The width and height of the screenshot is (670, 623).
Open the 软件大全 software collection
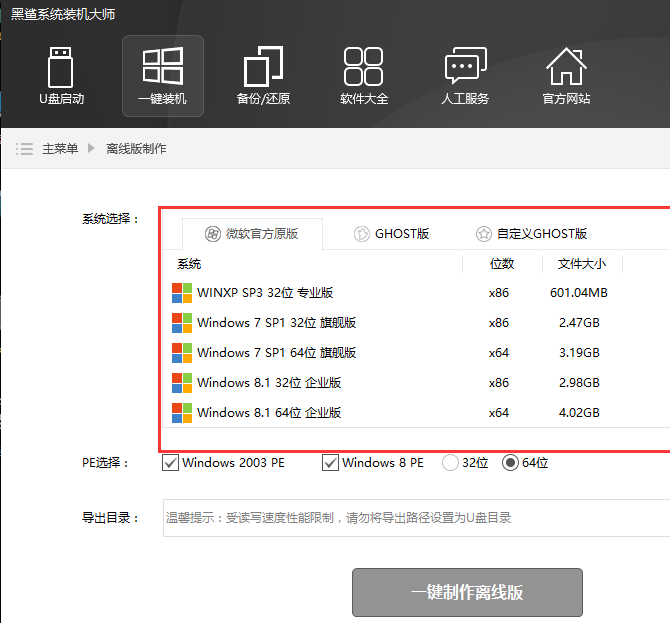tap(364, 76)
